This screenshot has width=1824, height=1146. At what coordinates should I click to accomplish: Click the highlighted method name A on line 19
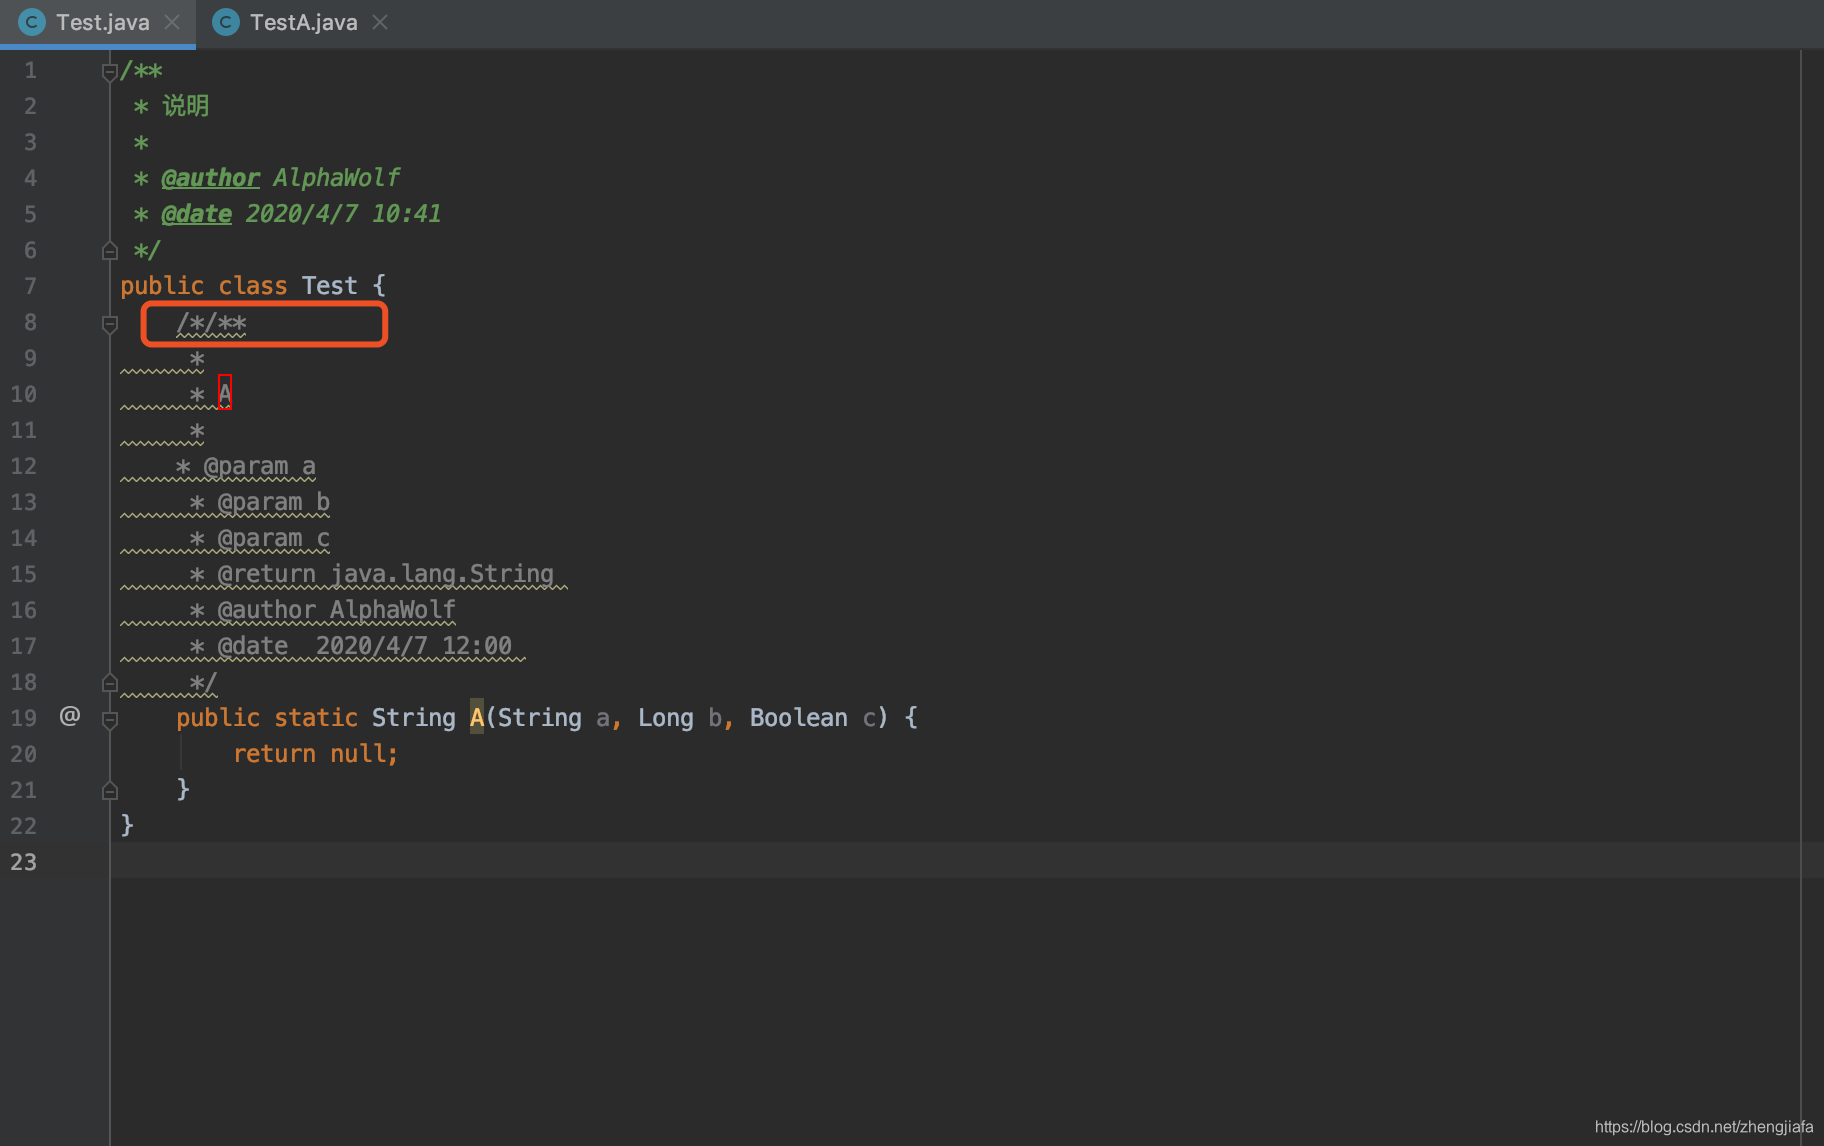click(x=477, y=718)
